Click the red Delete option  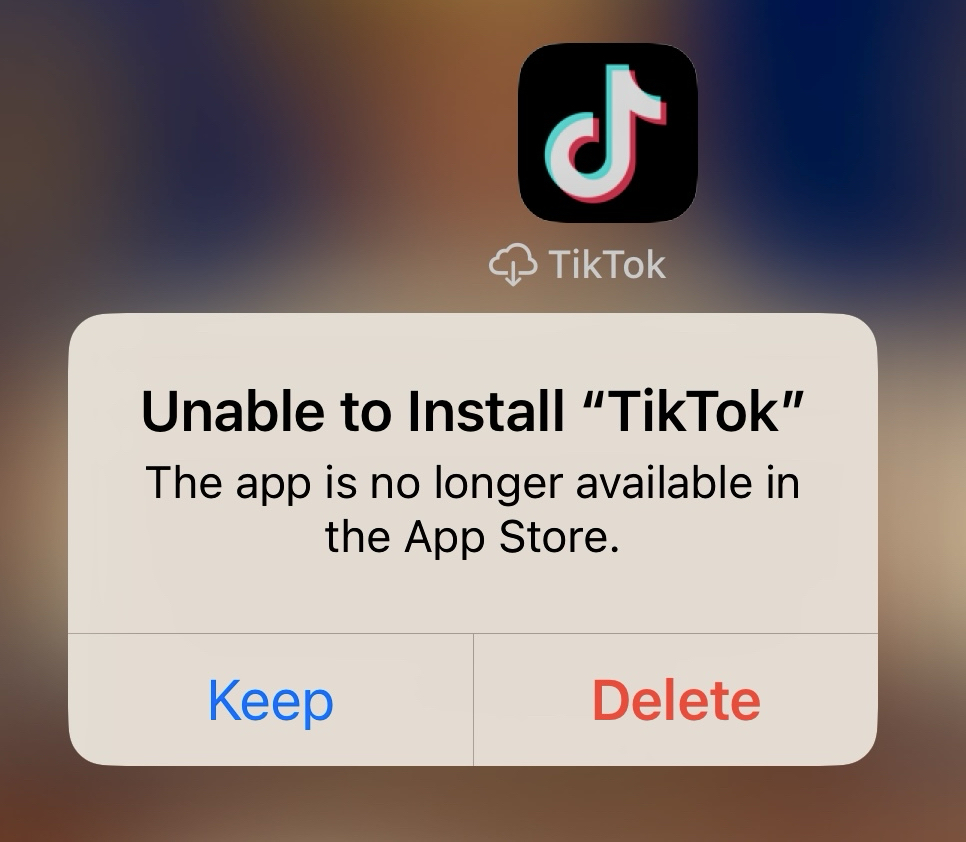pyautogui.click(x=676, y=700)
